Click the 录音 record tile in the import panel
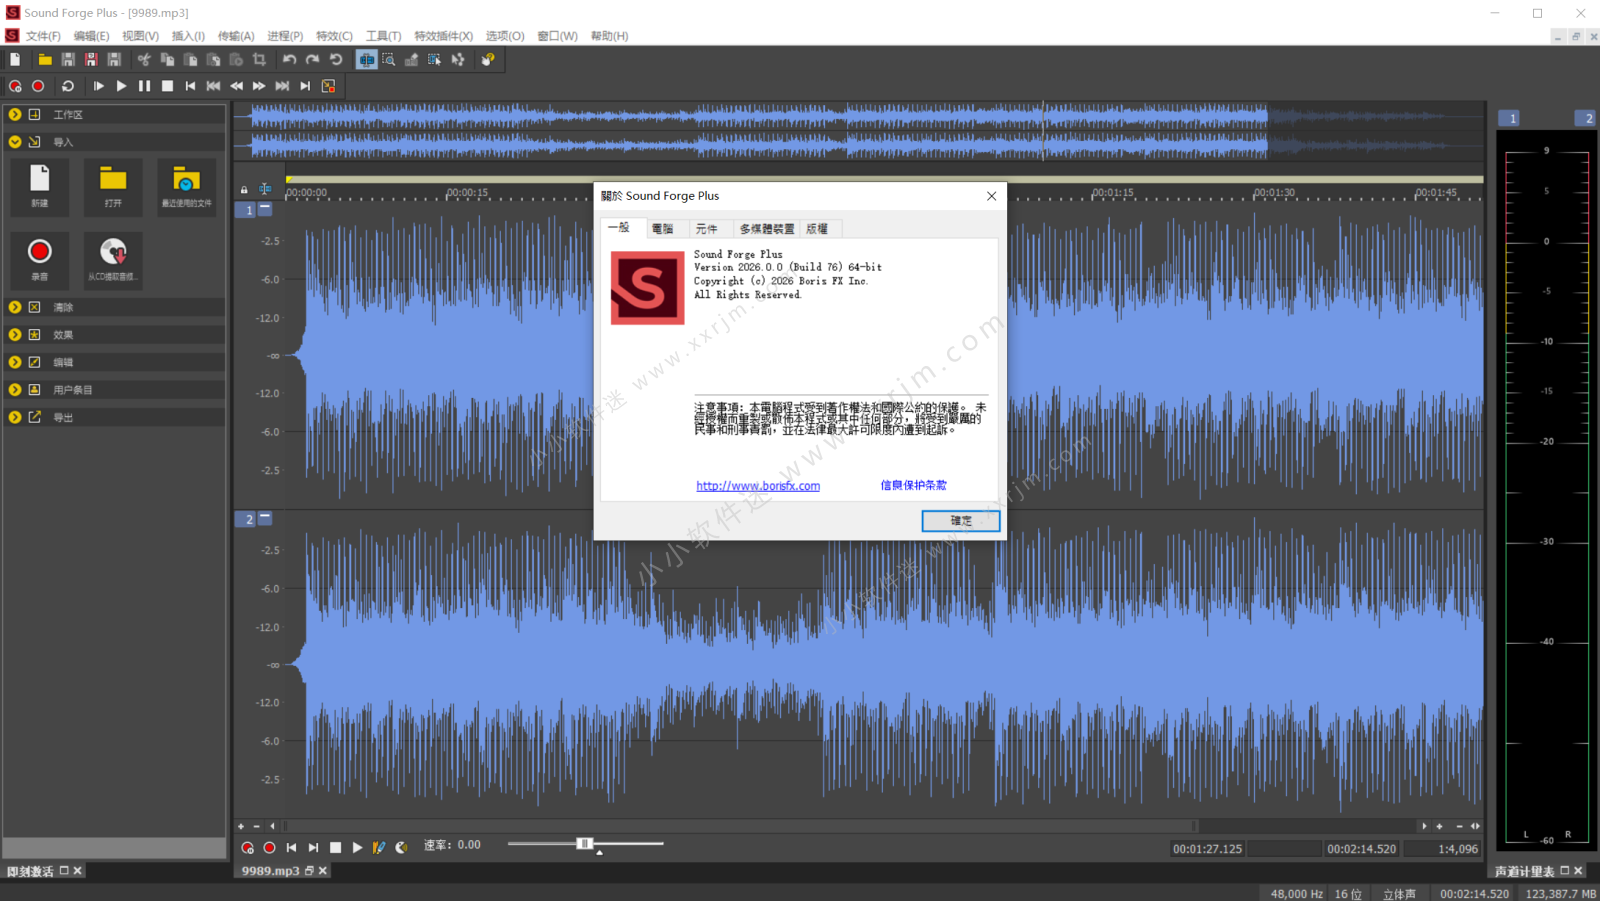 click(x=40, y=260)
